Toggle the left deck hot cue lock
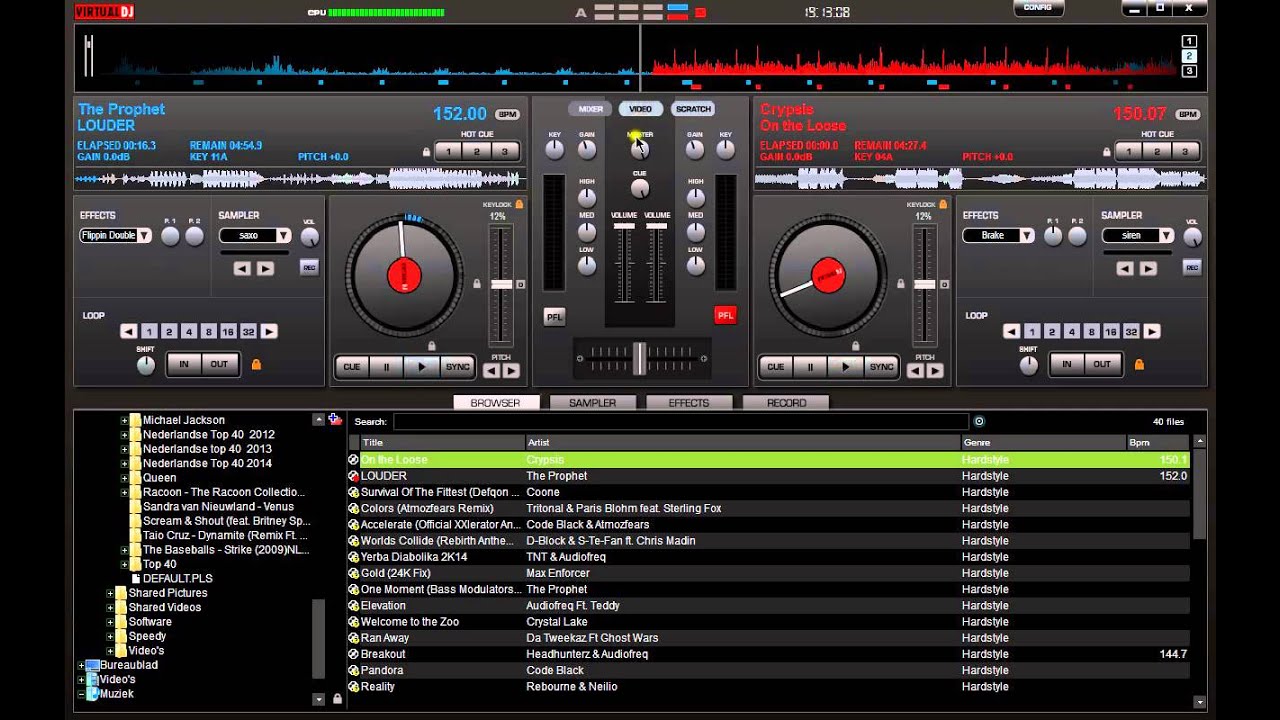The image size is (1280, 720). tap(426, 152)
